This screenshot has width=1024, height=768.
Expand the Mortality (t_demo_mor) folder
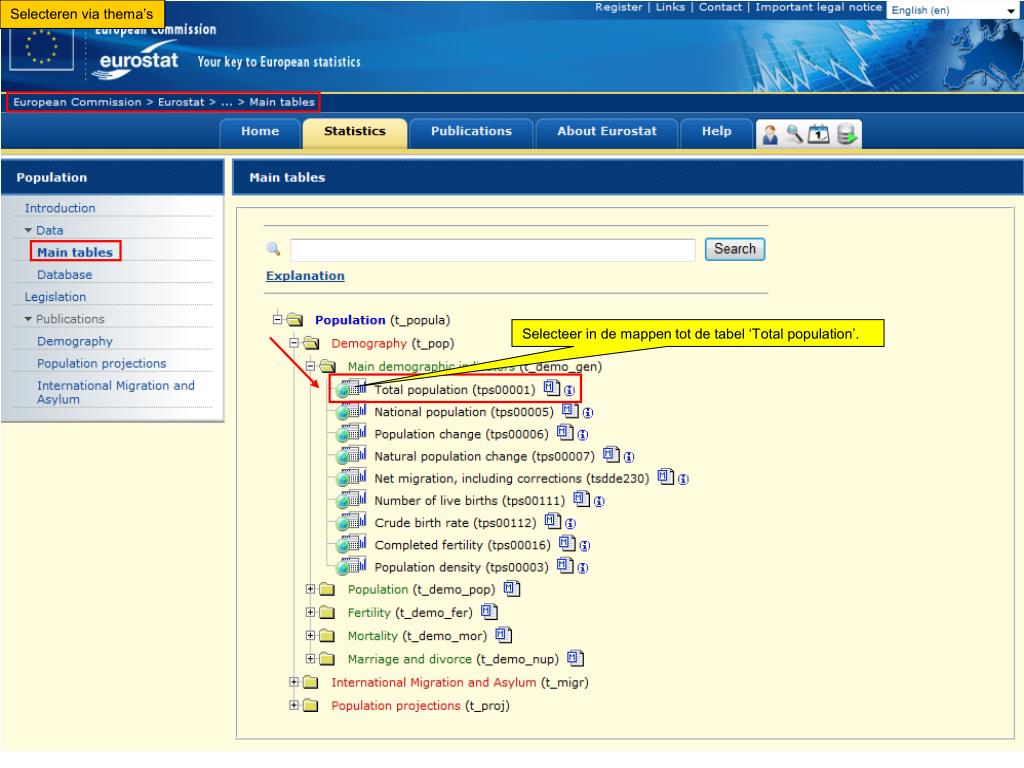pyautogui.click(x=310, y=635)
